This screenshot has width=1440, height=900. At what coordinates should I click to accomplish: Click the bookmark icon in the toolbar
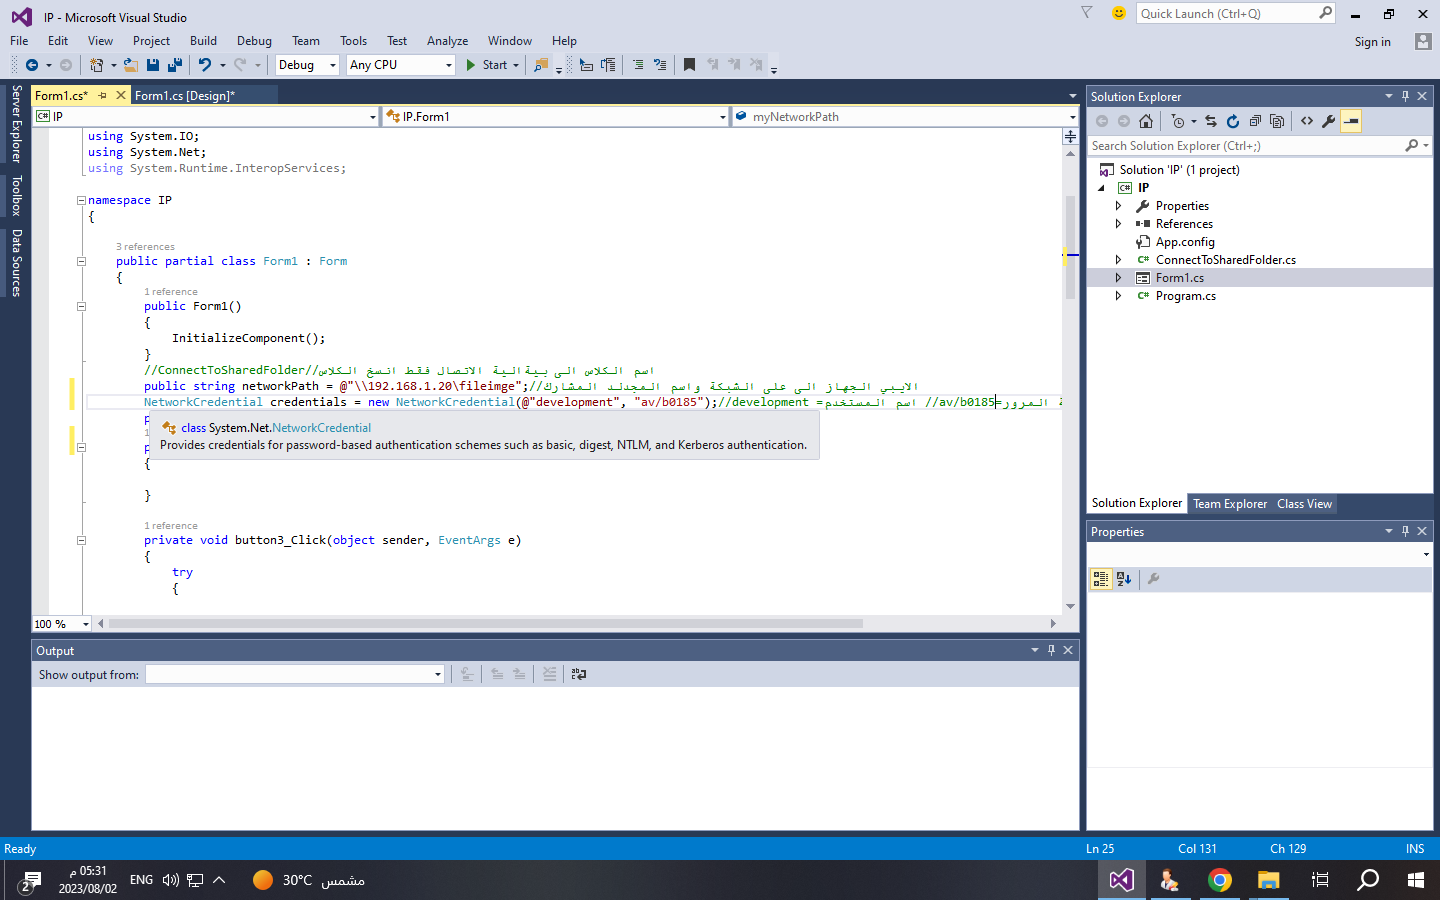tap(689, 65)
